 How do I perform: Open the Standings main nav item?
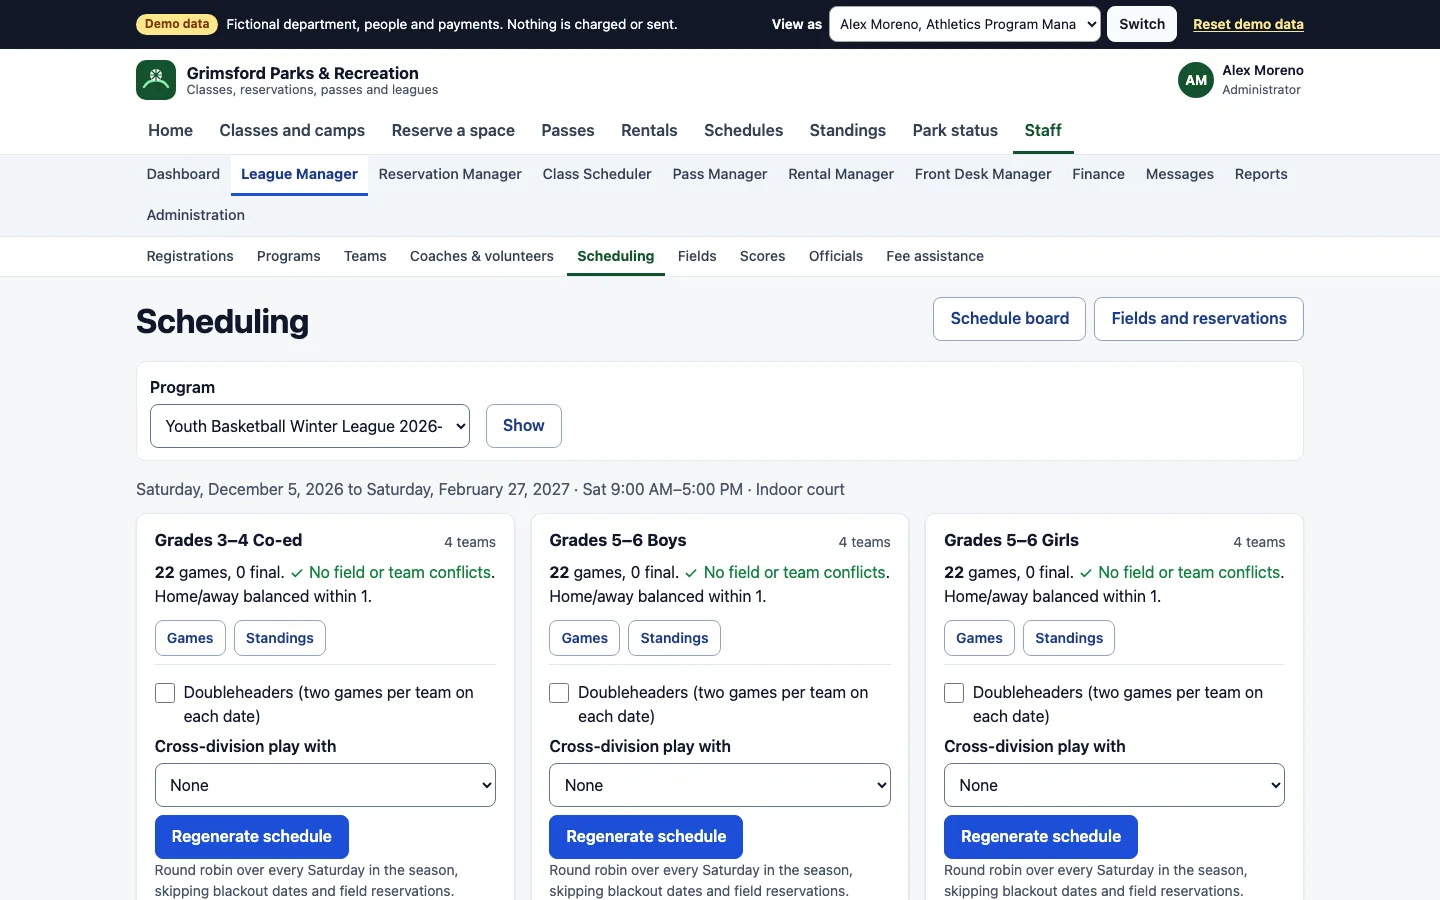847,131
